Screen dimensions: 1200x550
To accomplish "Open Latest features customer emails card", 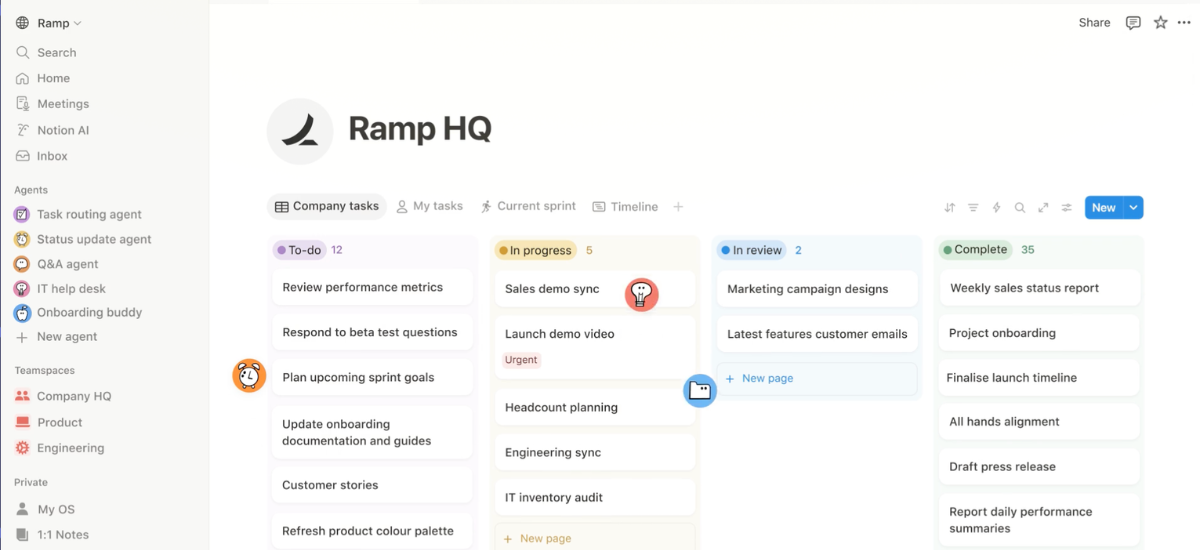I will coord(817,334).
